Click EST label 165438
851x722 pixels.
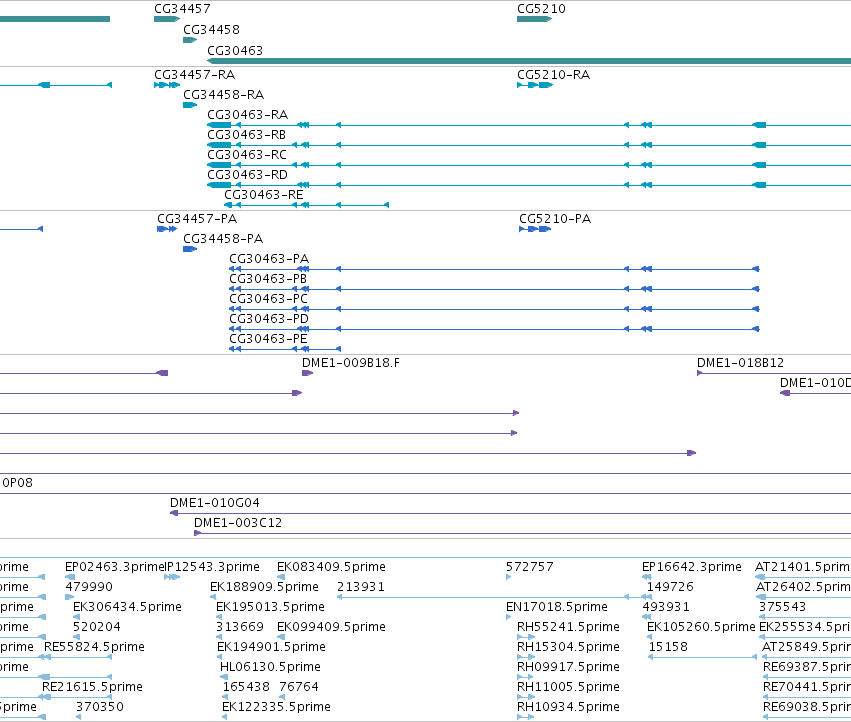click(246, 687)
